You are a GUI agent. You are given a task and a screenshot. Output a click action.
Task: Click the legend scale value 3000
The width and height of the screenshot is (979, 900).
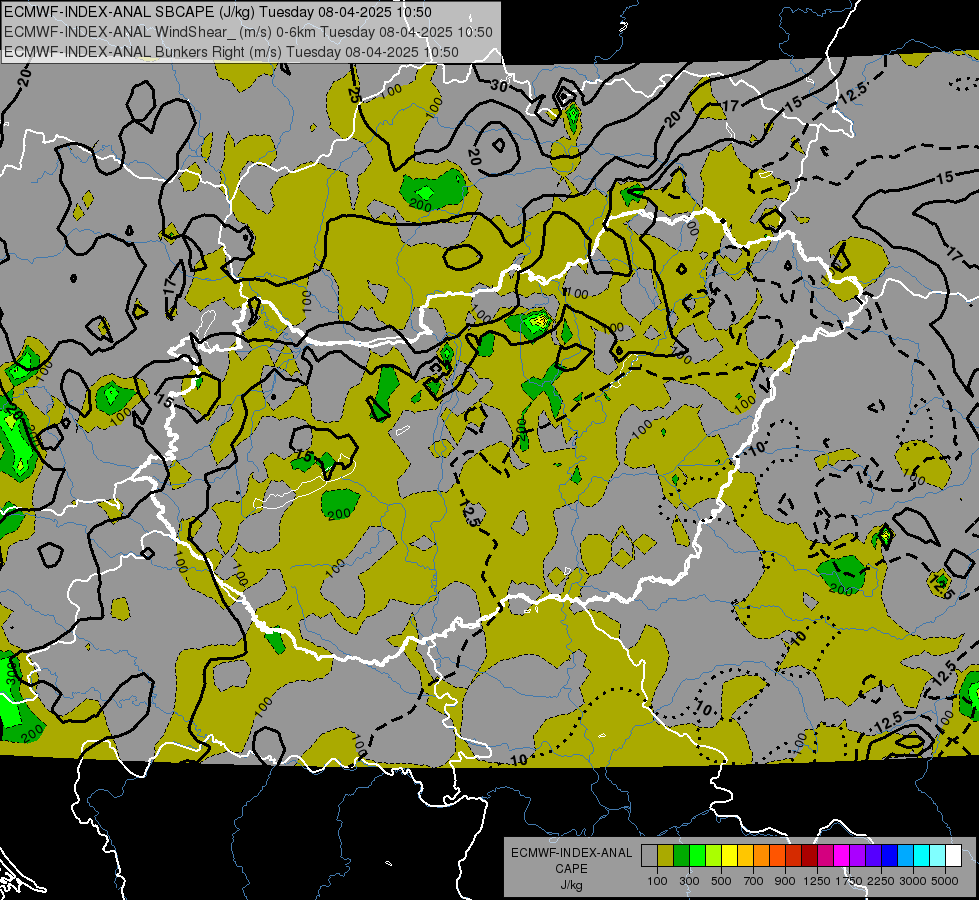point(912,881)
